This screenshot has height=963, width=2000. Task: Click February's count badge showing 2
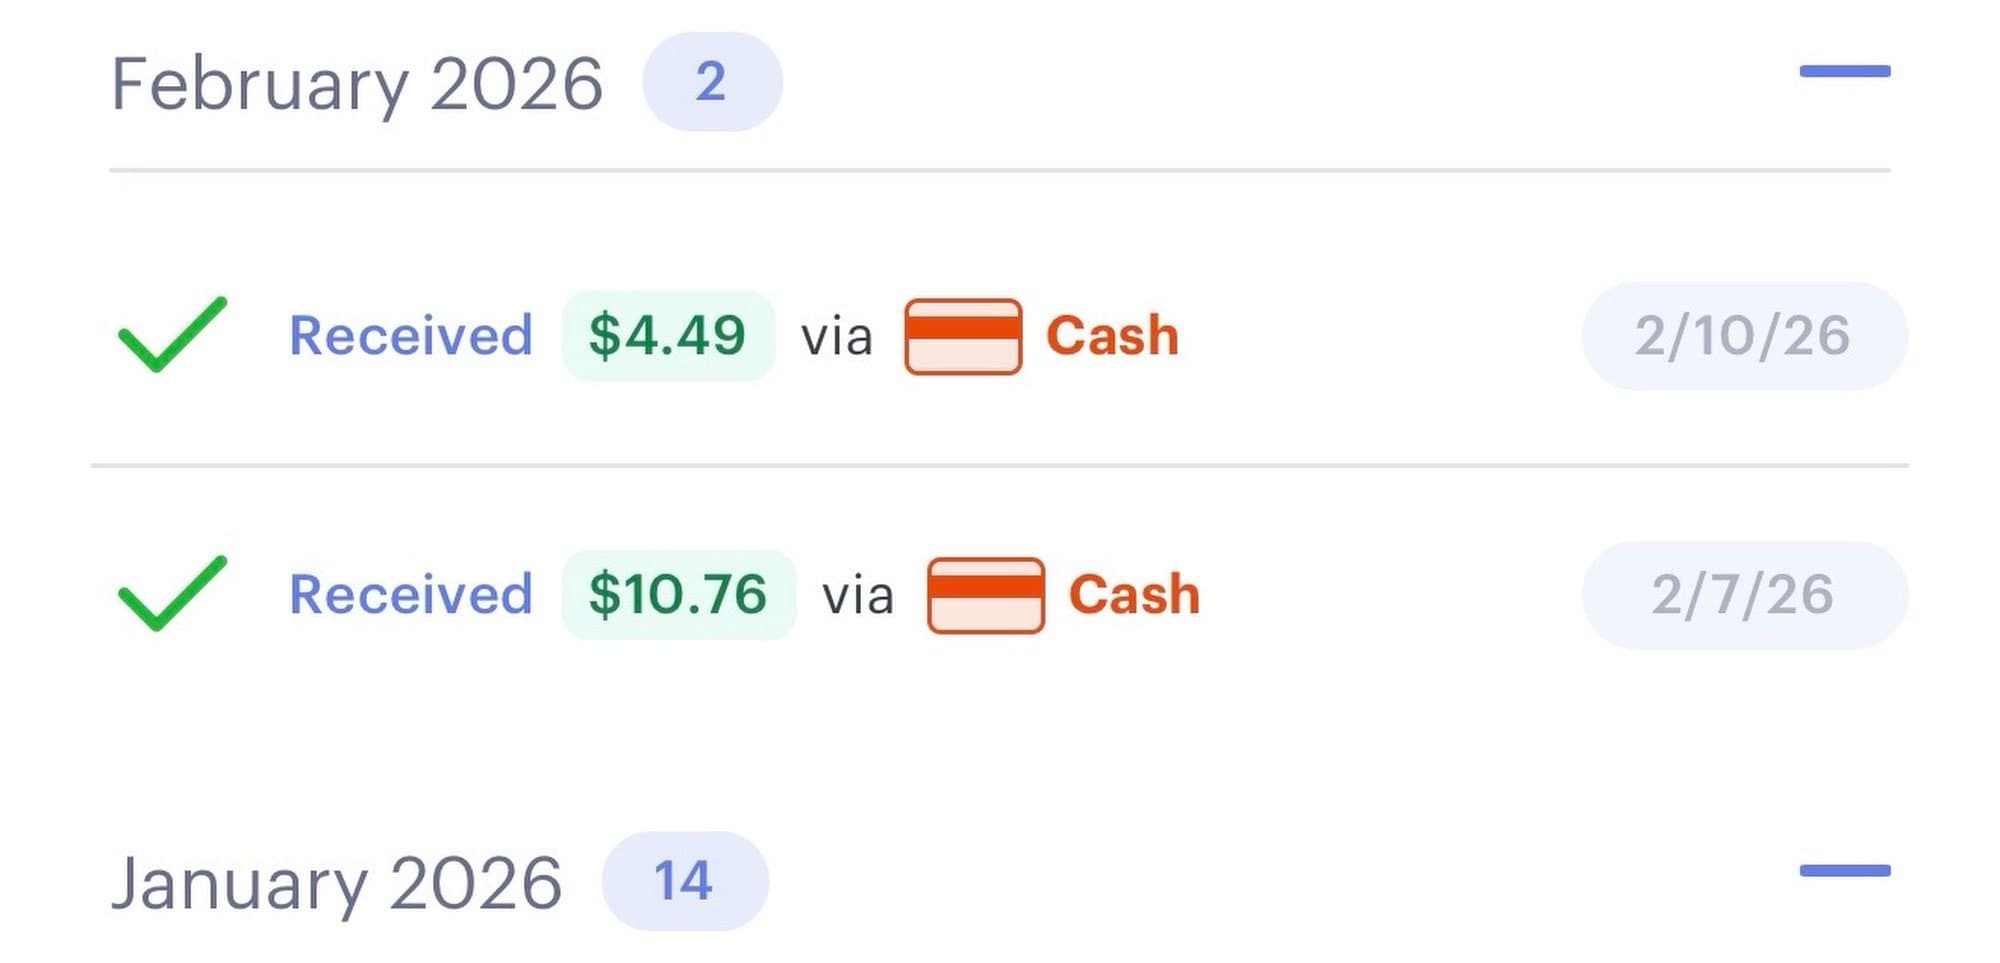pos(711,82)
